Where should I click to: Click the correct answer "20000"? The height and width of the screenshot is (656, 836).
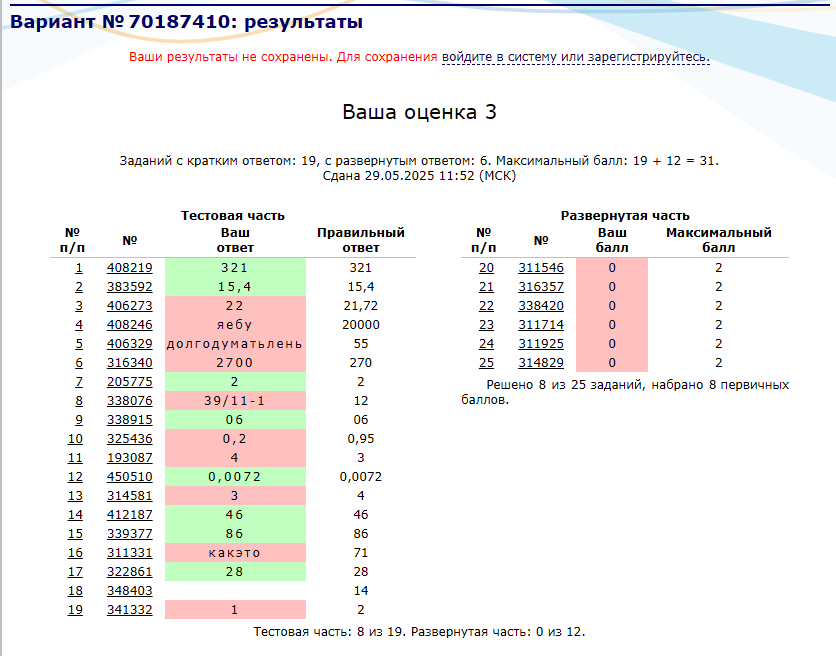click(x=361, y=325)
